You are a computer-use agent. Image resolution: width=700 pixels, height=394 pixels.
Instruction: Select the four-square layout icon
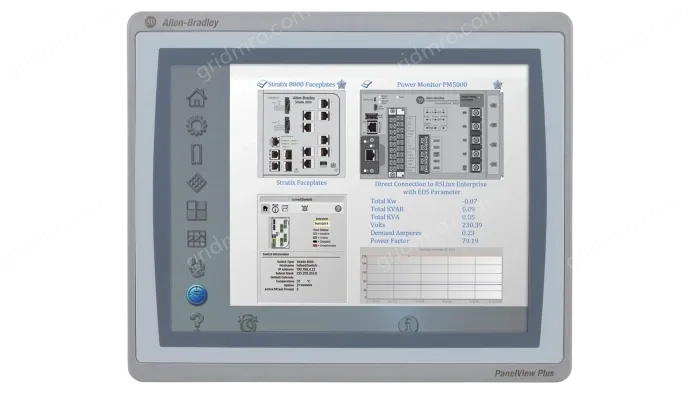[x=196, y=211]
